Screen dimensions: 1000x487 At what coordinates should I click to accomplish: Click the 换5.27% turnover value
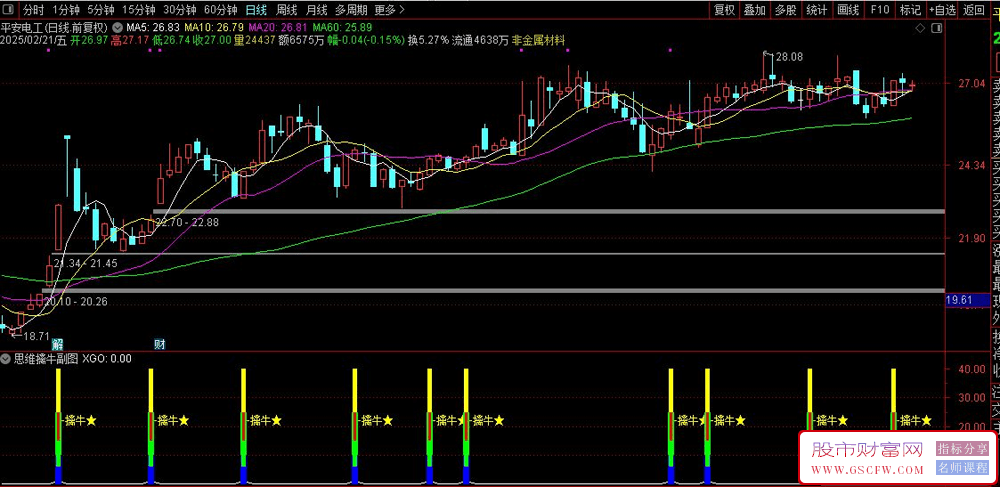tap(429, 40)
